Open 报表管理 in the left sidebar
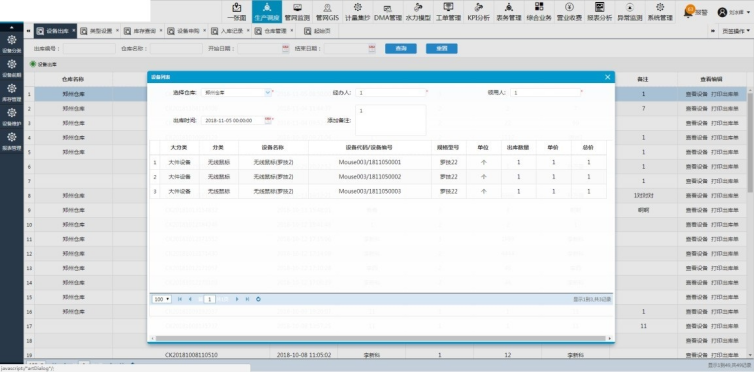The image size is (755, 373). click(x=12, y=141)
